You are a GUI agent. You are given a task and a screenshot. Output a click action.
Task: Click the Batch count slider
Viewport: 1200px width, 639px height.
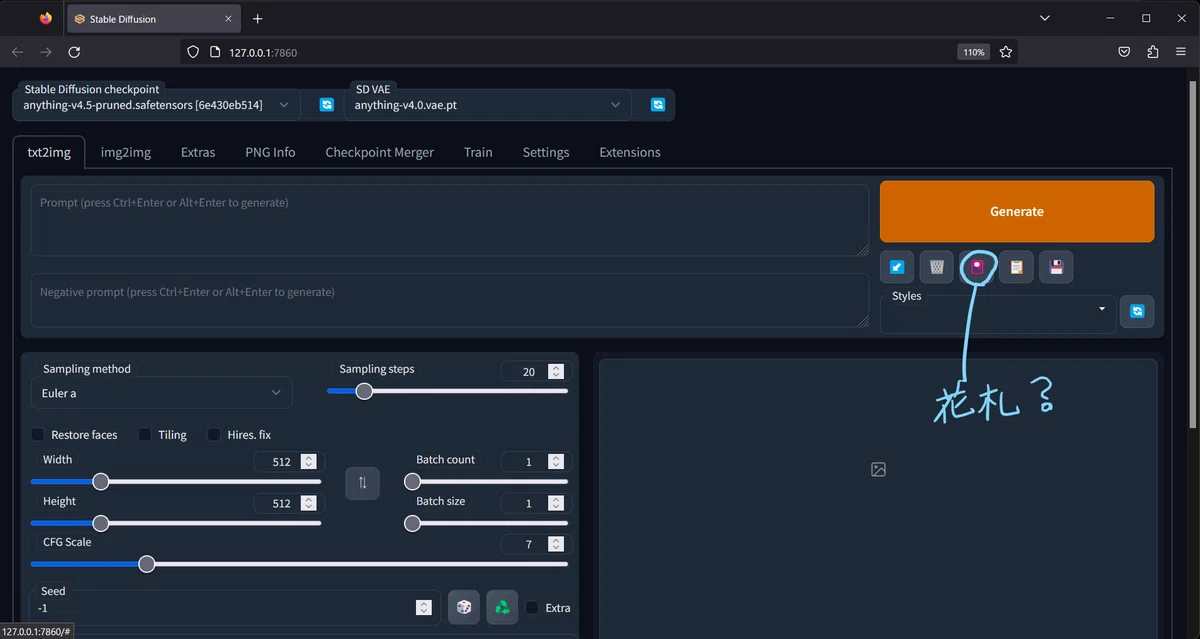click(x=486, y=481)
